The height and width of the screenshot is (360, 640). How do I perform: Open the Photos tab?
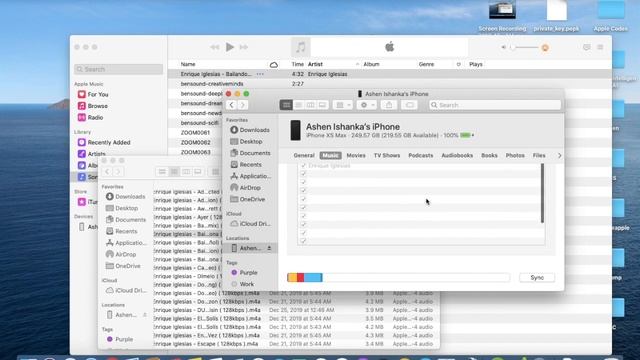click(515, 156)
